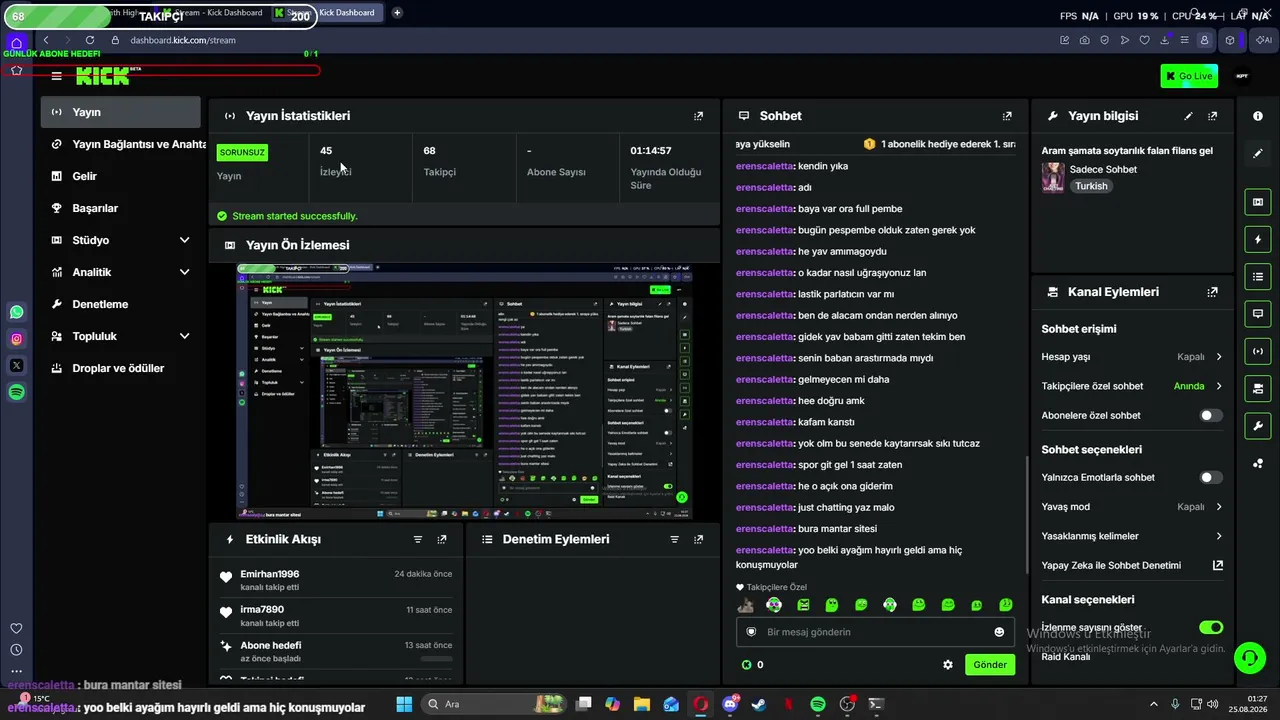Open the user avatar menu near Go Live
The height and width of the screenshot is (720, 1280).
click(1243, 76)
